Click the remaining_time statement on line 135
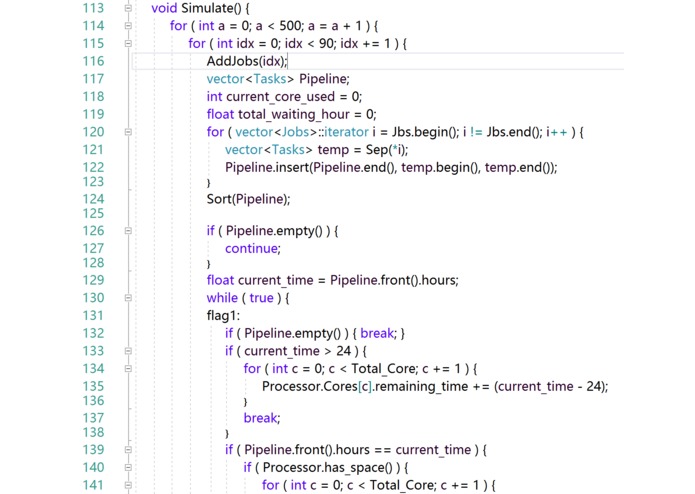This screenshot has height=494, width=695. 435,386
